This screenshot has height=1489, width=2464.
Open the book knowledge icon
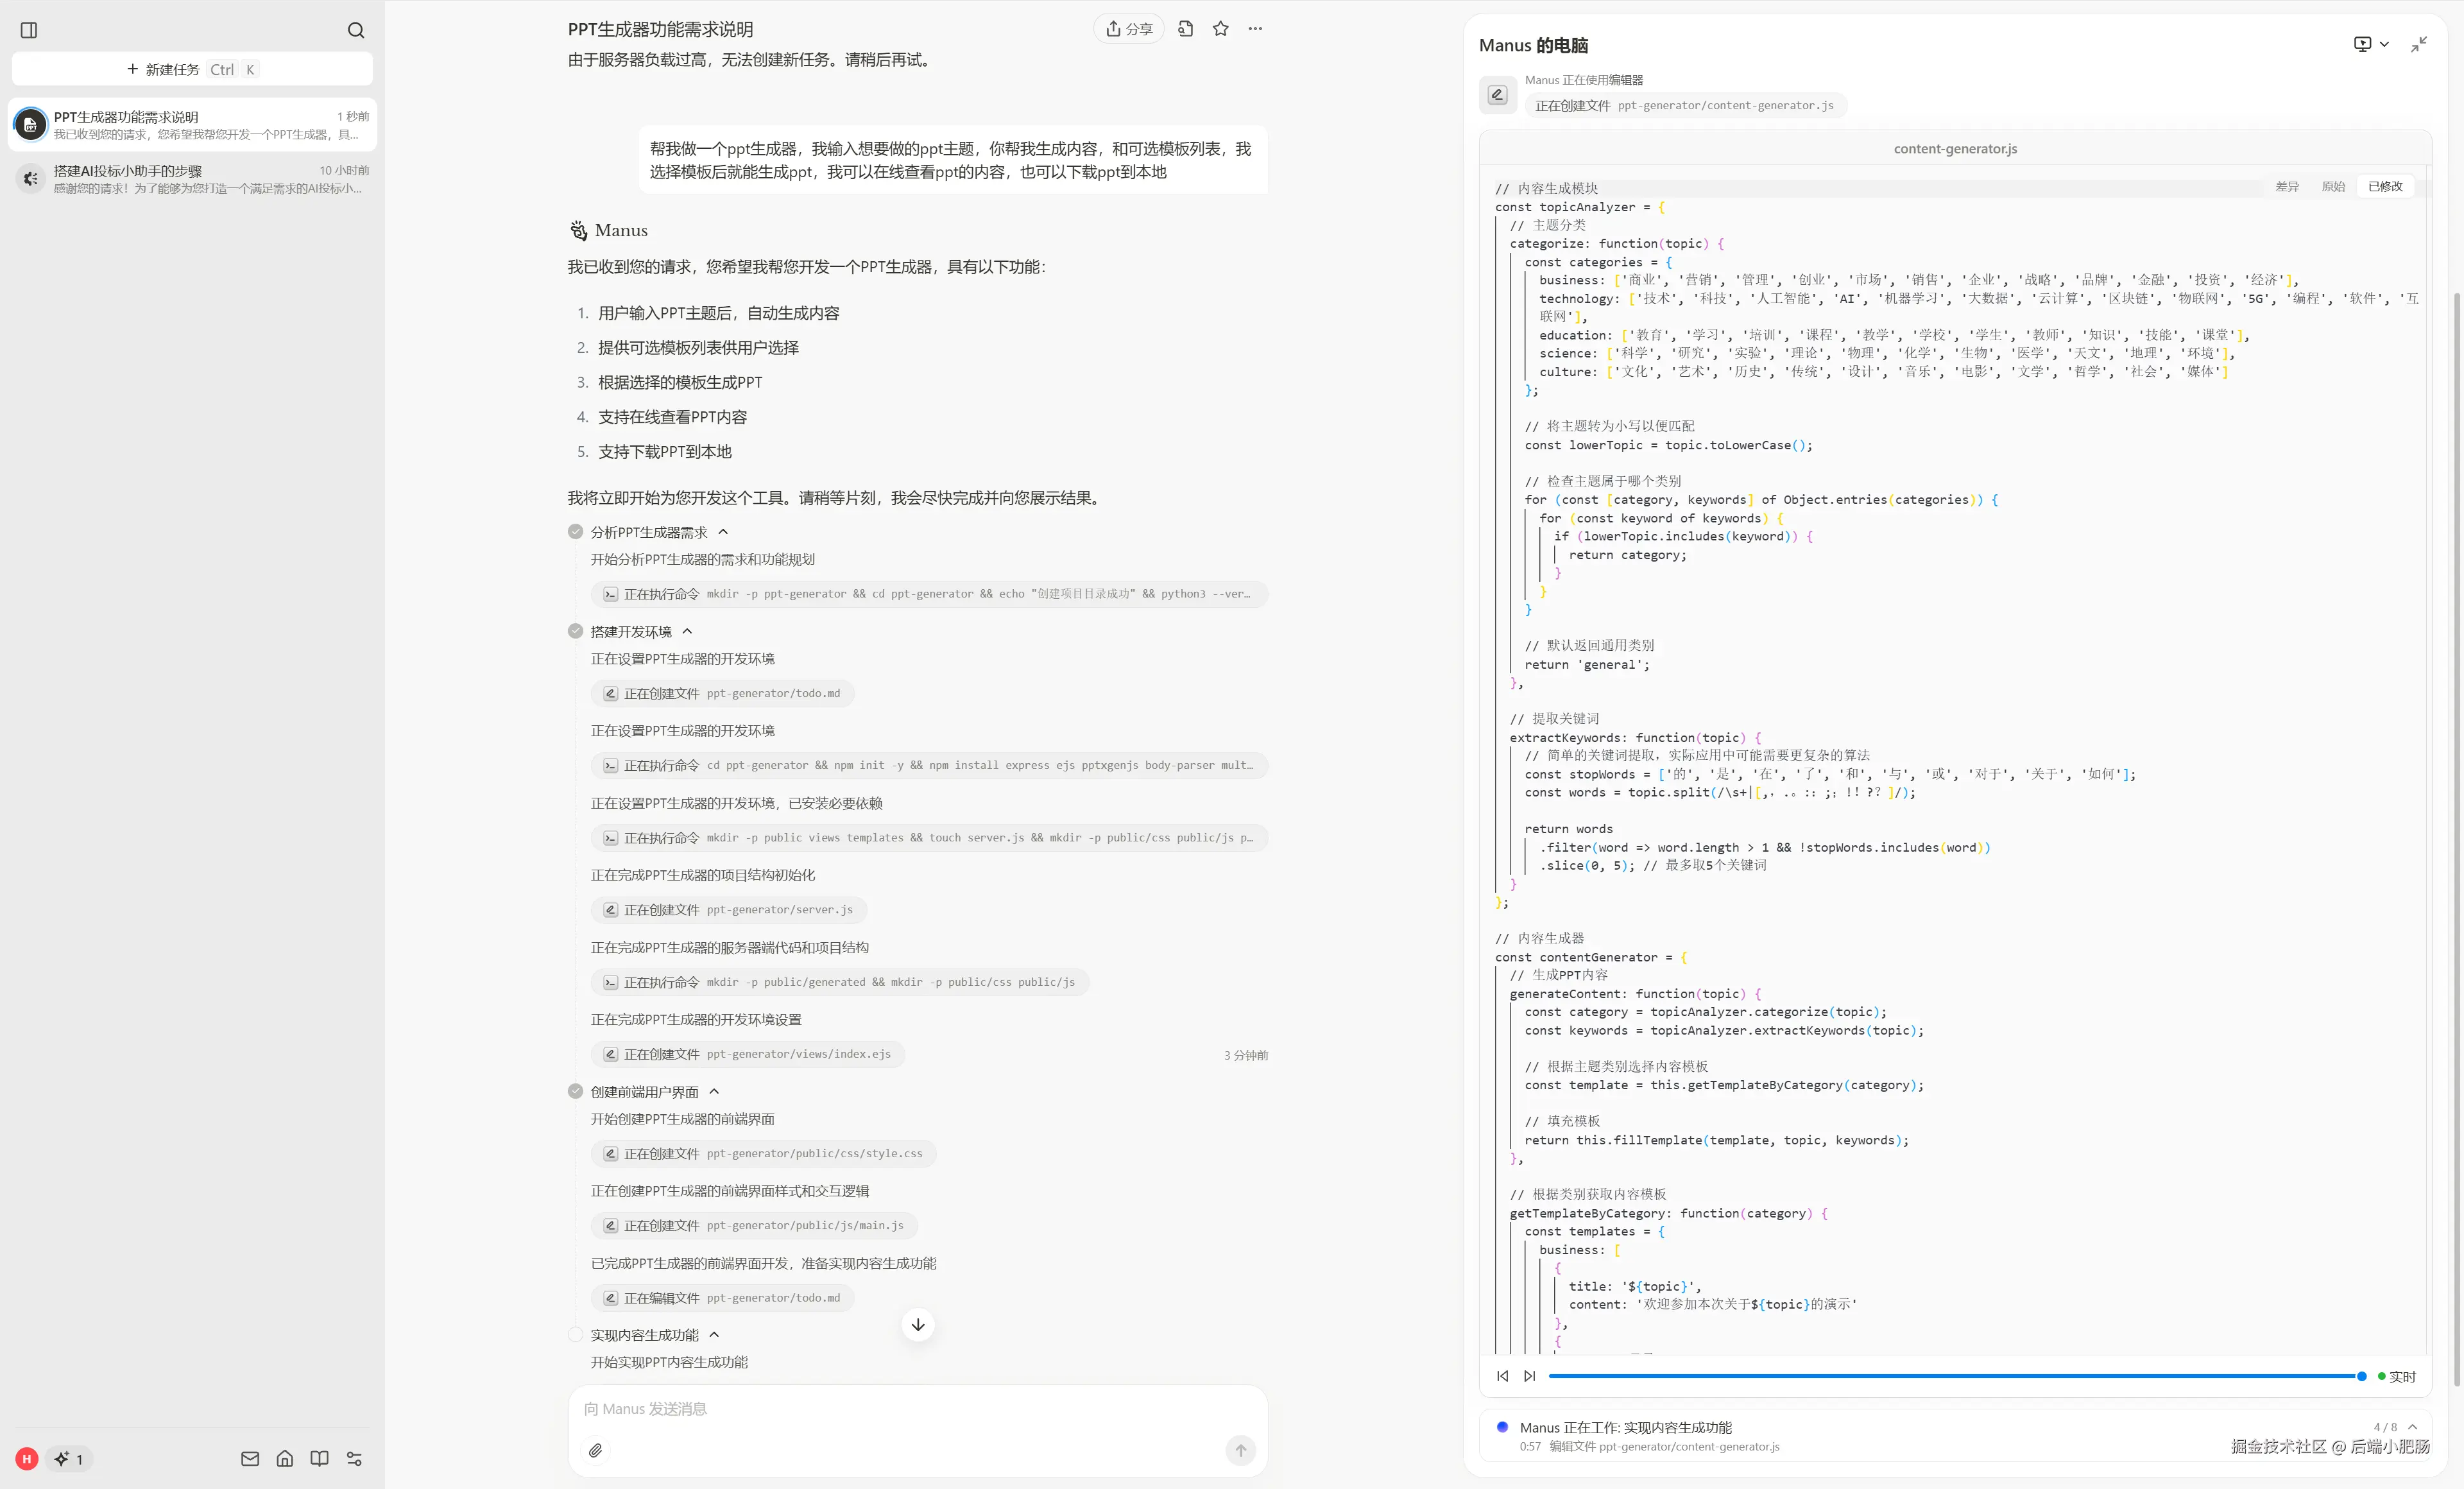319,1458
